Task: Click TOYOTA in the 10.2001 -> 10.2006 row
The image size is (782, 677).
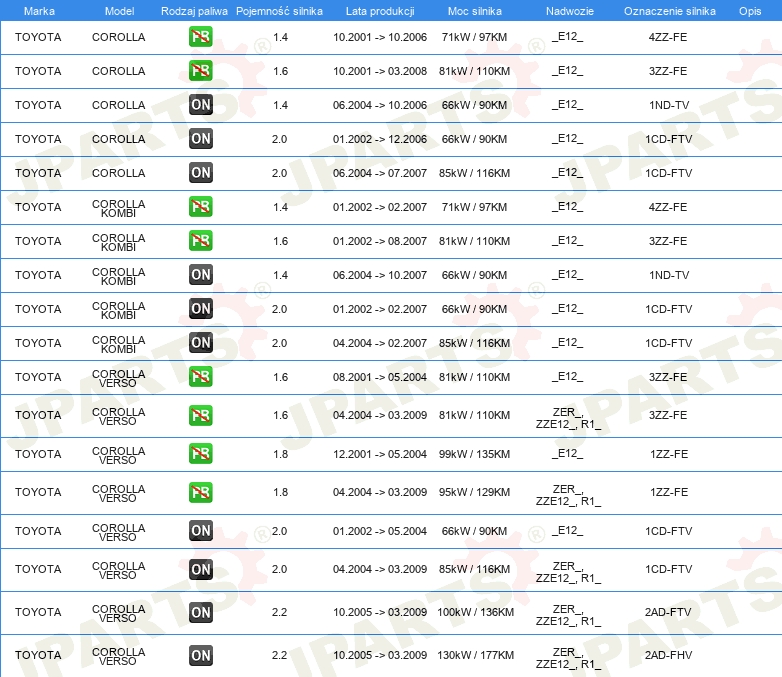Action: tap(38, 37)
